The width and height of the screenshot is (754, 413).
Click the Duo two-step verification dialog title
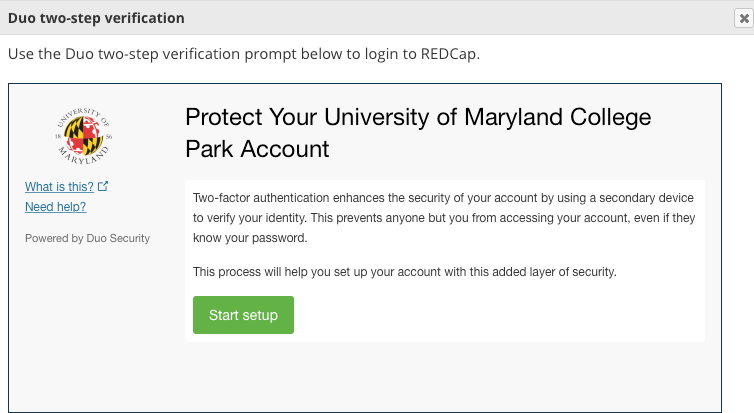pyautogui.click(x=96, y=18)
